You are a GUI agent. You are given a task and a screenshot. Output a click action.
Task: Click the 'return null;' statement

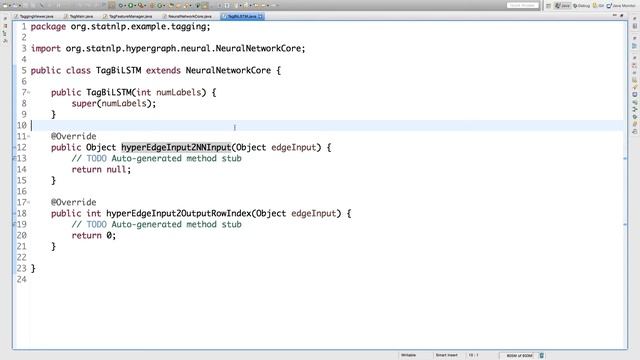coord(101,169)
